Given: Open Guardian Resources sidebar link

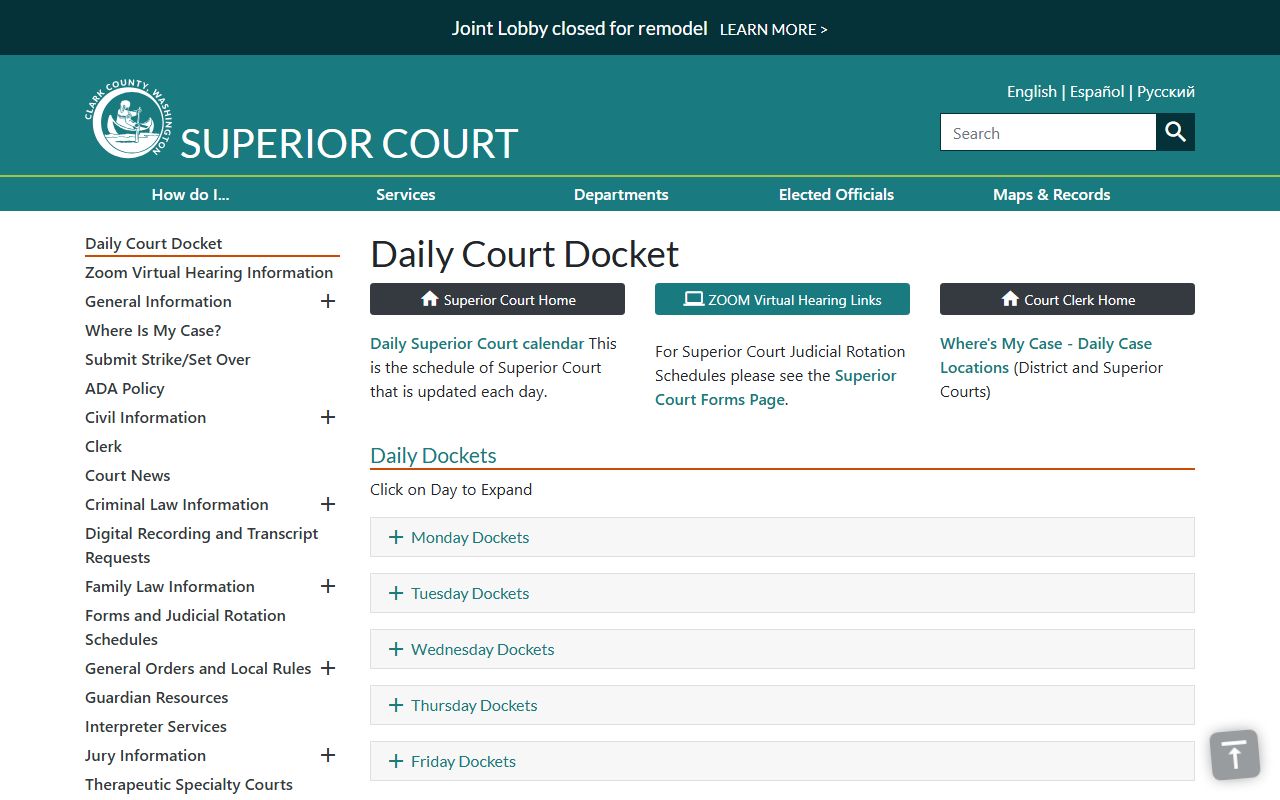Looking at the screenshot, I should 157,697.
